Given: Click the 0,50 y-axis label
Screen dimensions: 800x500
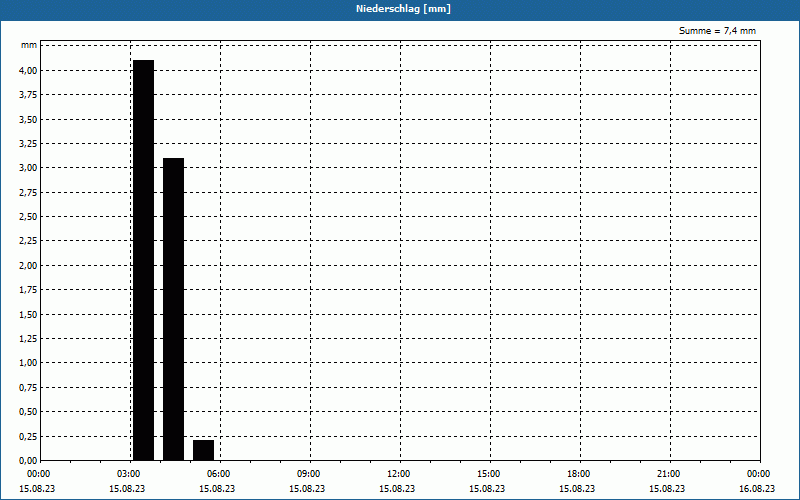Looking at the screenshot, I should point(28,412).
